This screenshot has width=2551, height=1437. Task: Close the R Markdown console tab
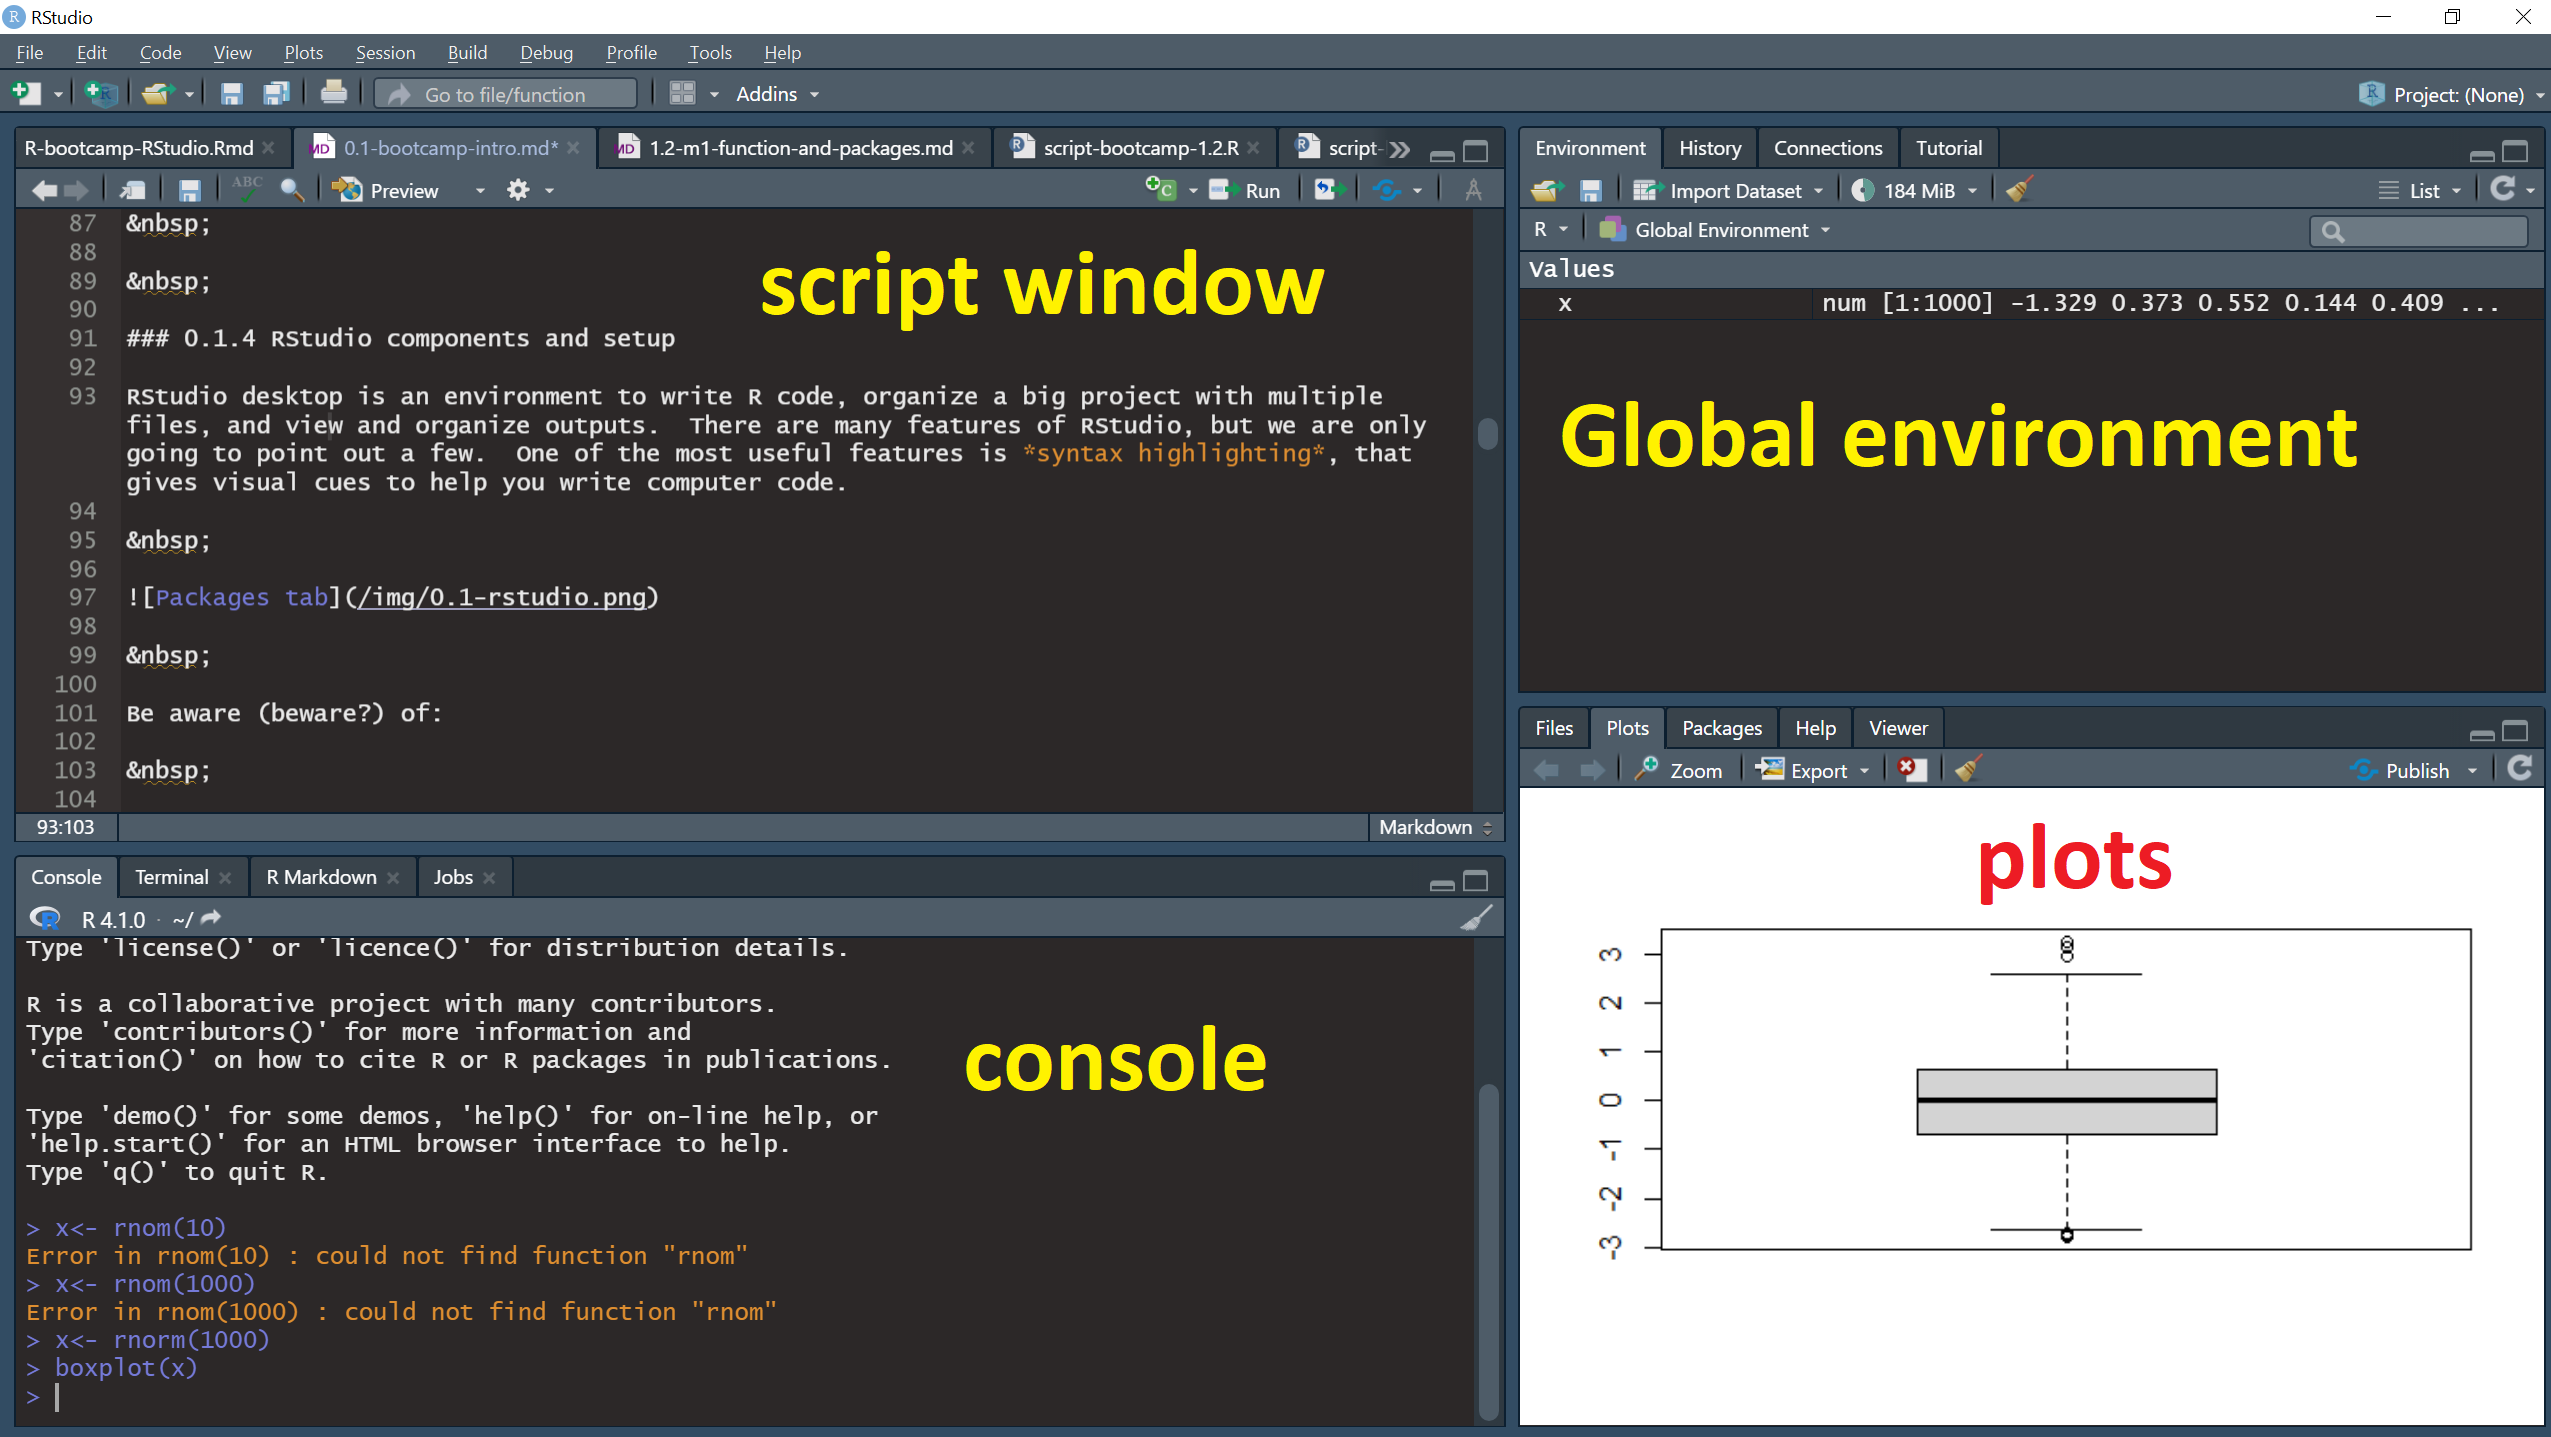(x=393, y=878)
